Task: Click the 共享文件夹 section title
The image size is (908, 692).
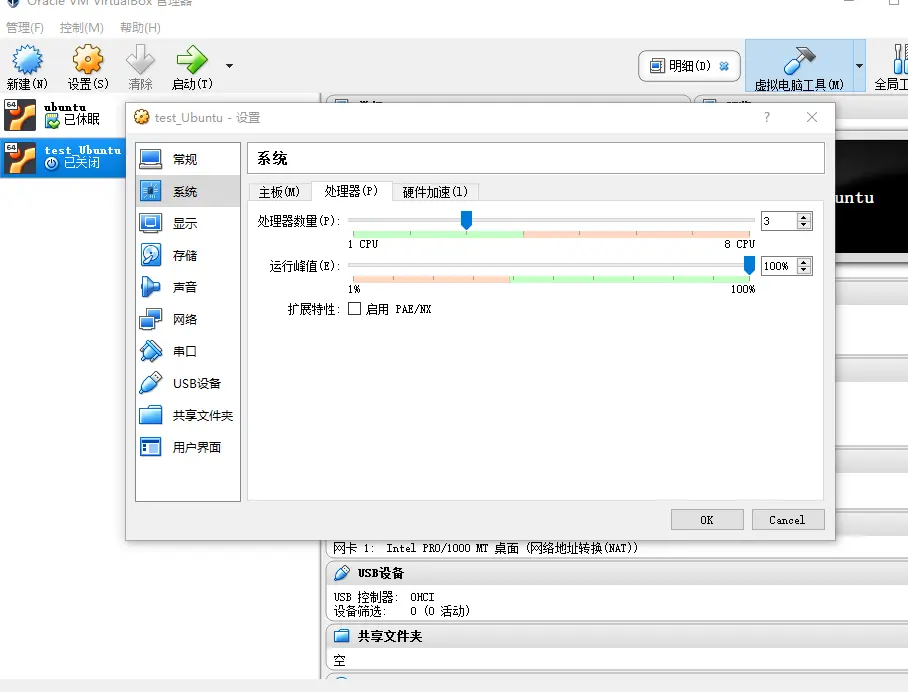Action: coord(390,636)
